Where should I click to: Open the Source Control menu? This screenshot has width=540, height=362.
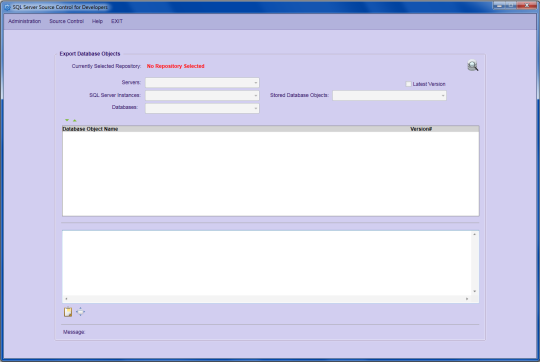point(66,21)
